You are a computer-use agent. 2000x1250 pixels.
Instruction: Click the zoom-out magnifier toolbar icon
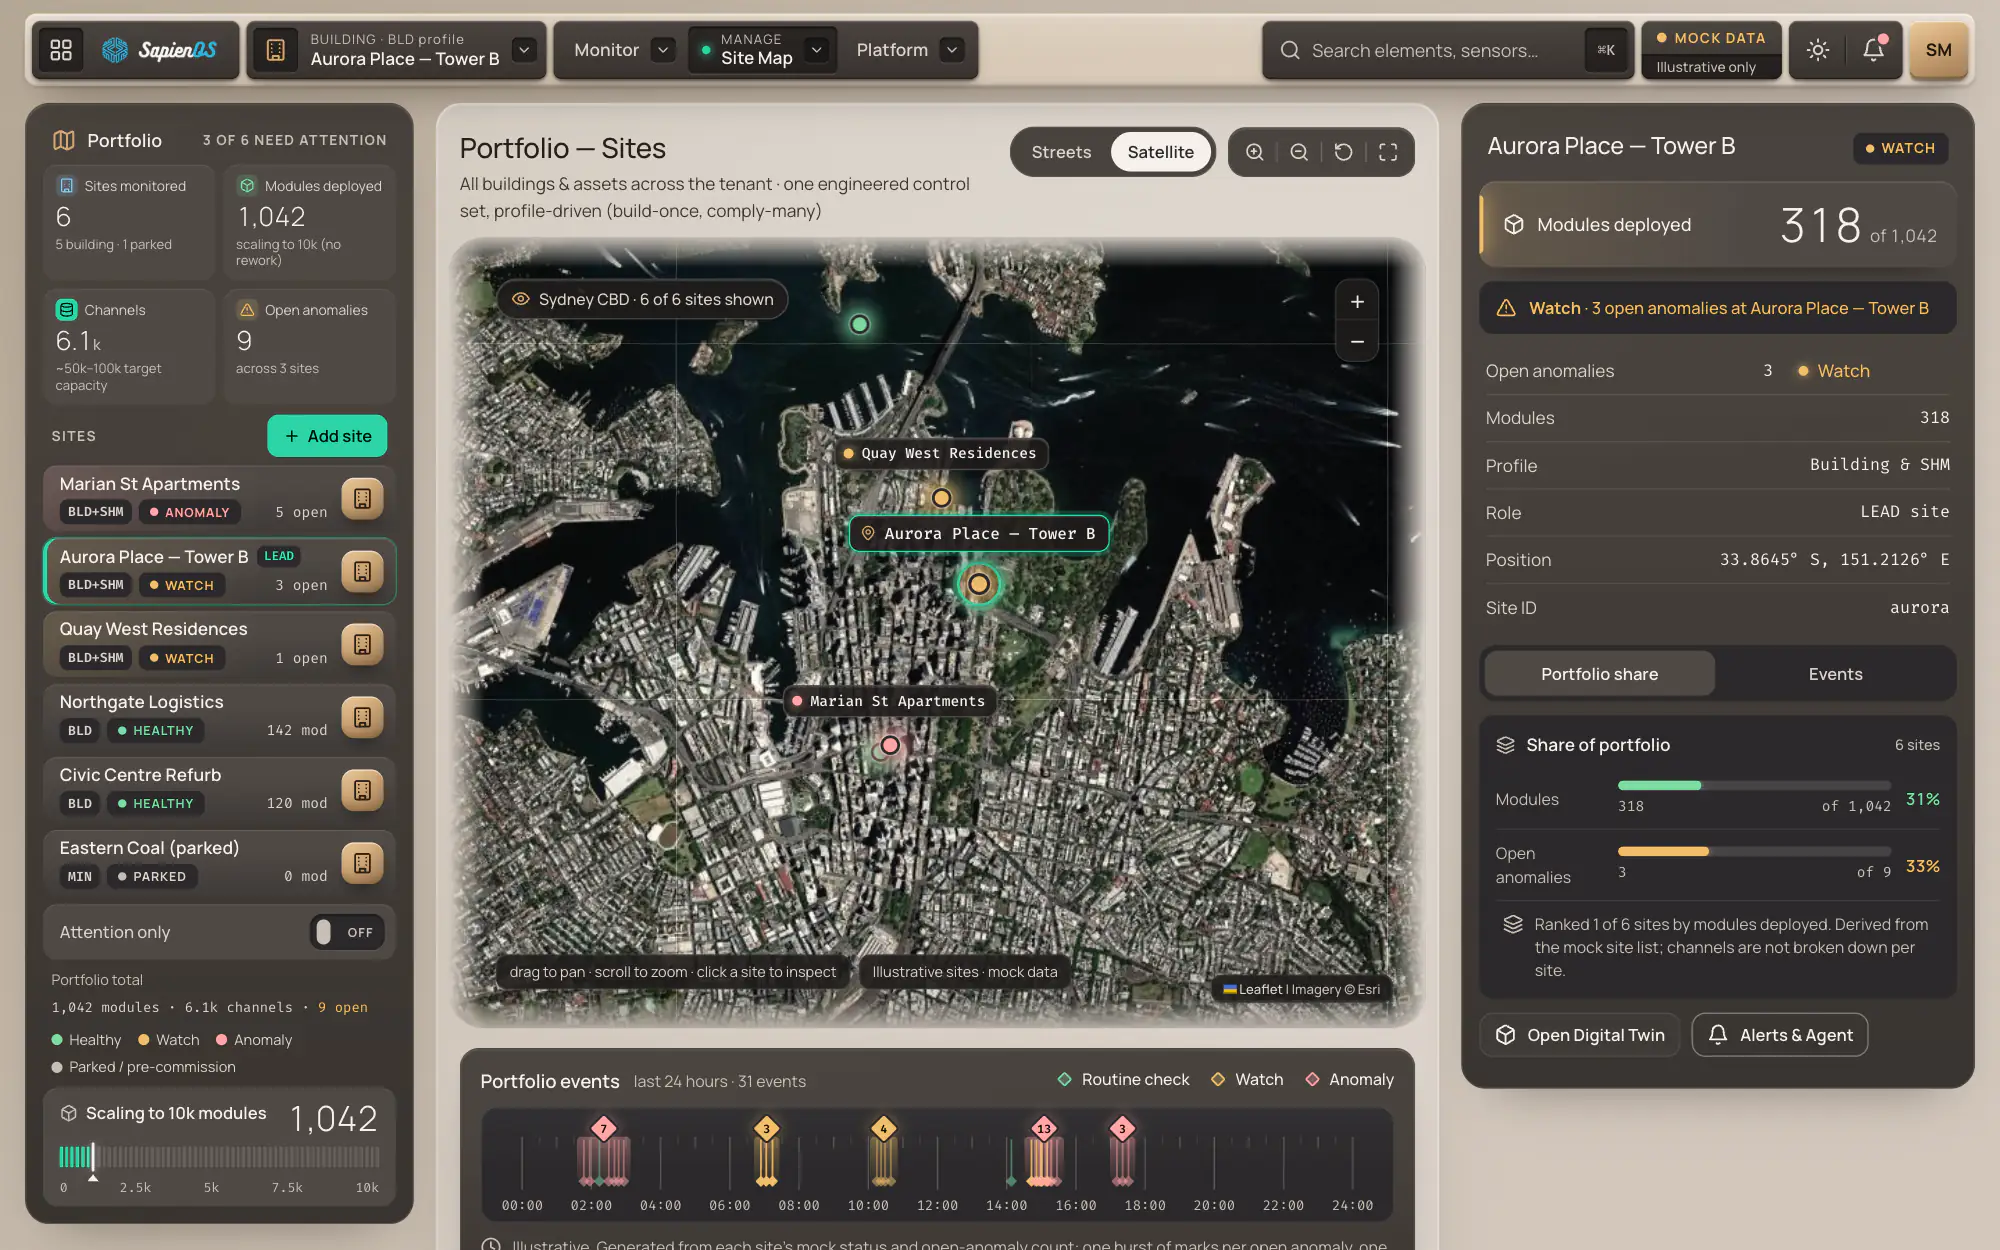pos(1299,152)
